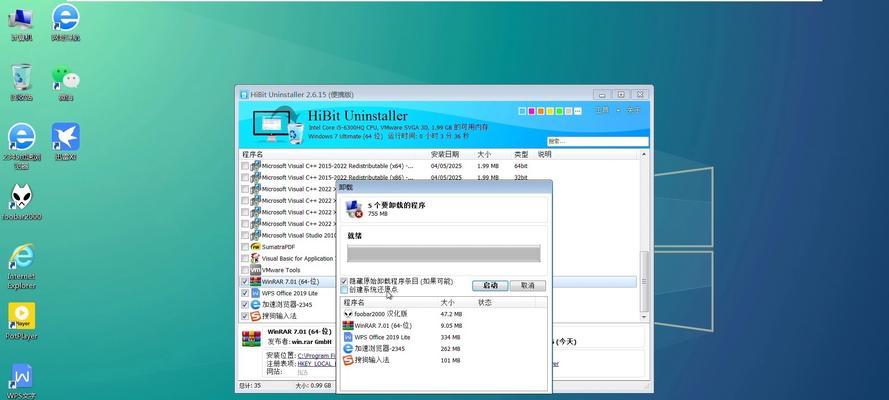Sort main list by 安装日期 column
The image size is (889, 400).
click(x=444, y=154)
